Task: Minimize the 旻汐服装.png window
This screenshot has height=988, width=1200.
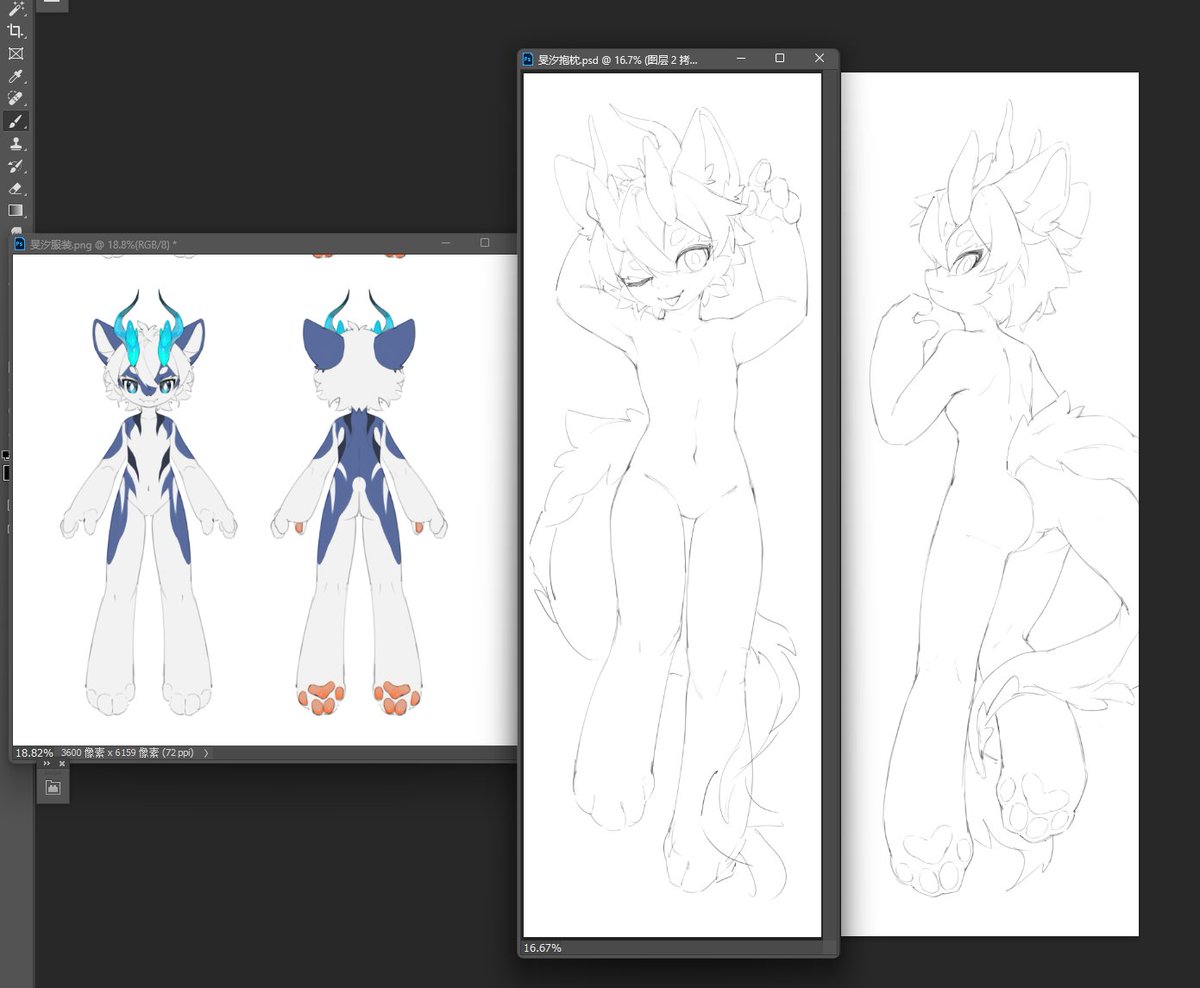Action: 447,243
